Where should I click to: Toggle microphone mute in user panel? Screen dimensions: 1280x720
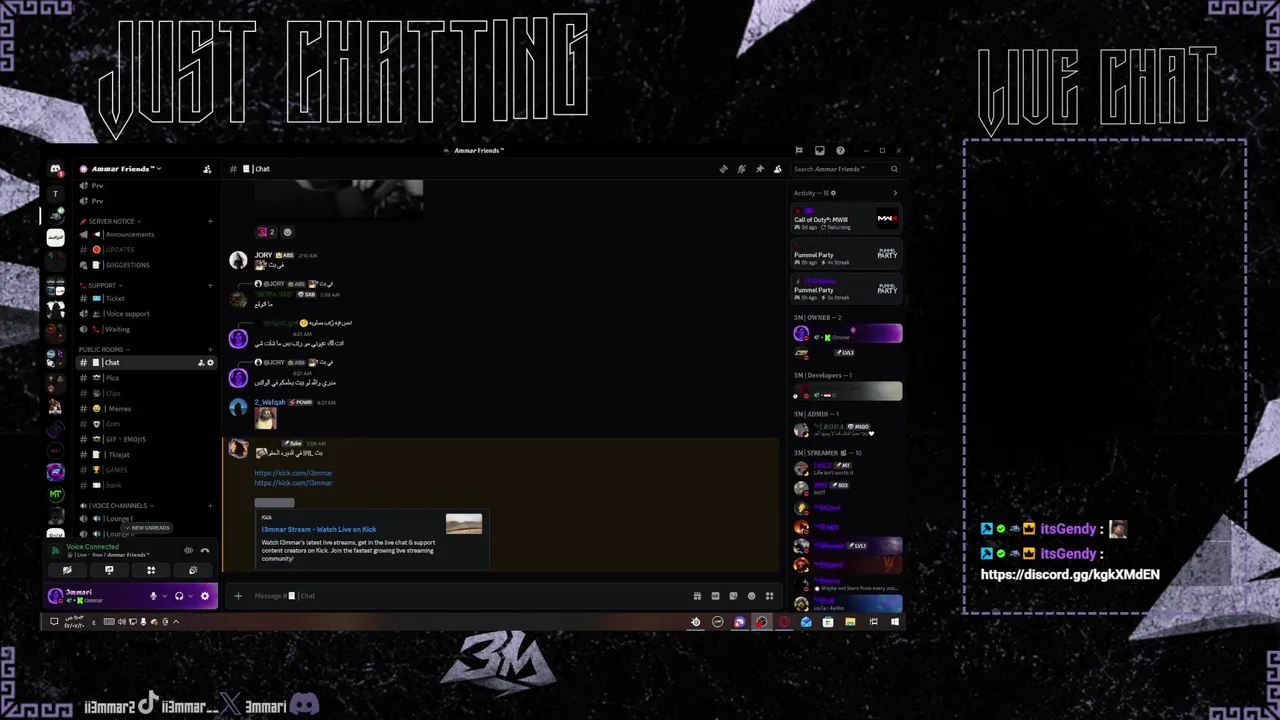(x=153, y=596)
